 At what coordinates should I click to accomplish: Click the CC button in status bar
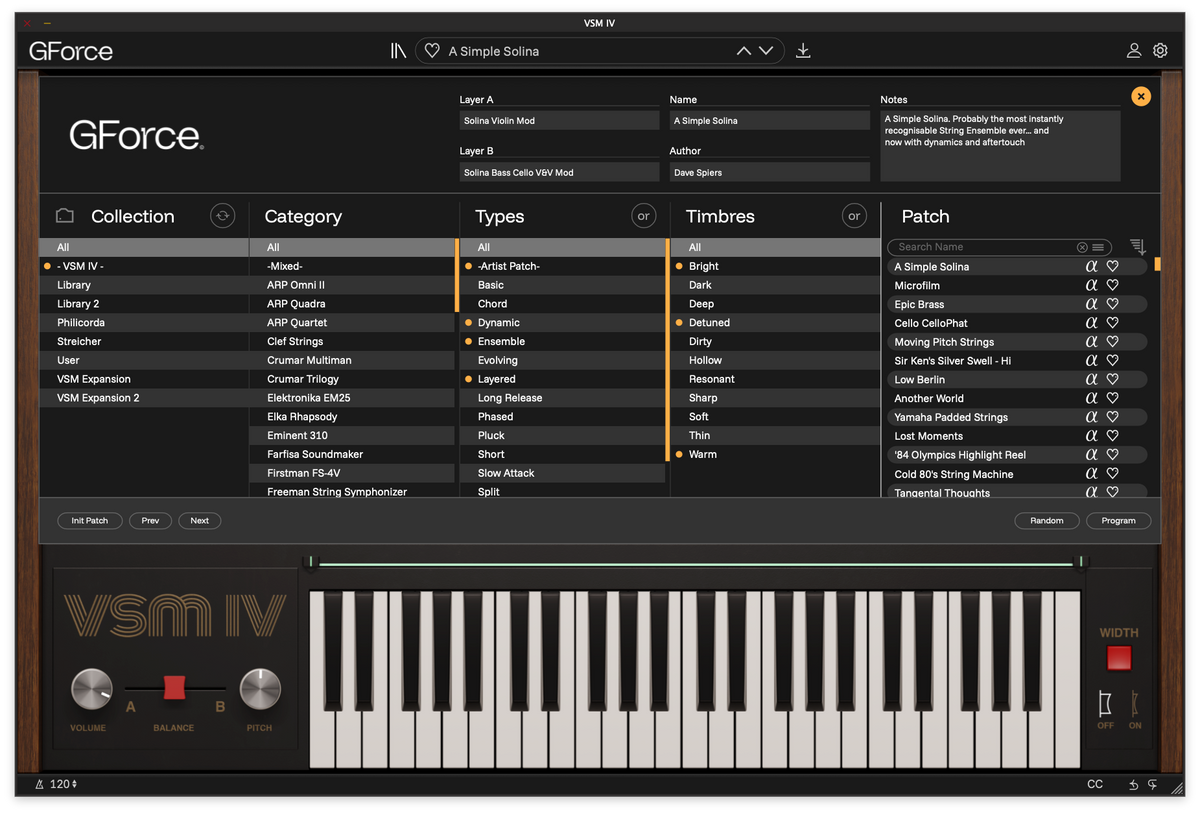(x=1095, y=785)
